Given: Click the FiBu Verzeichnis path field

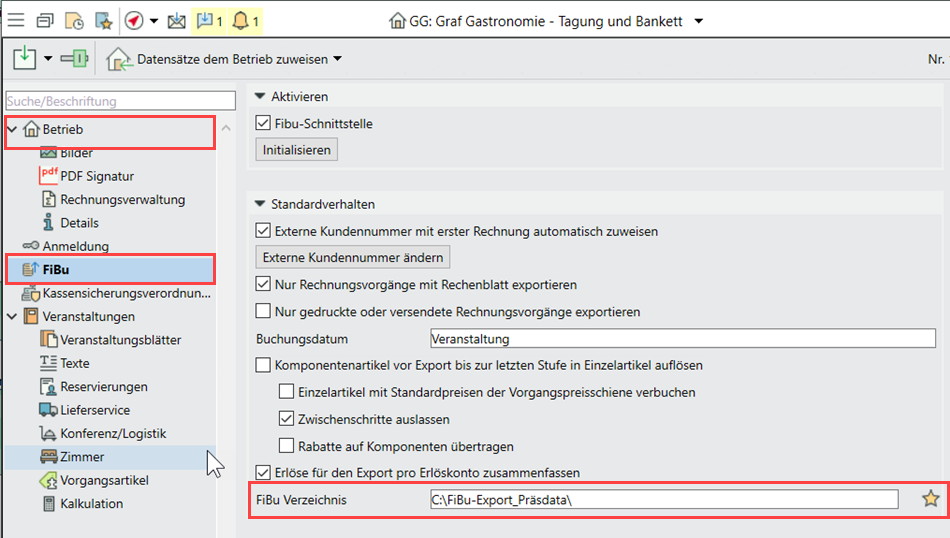Looking at the screenshot, I should [x=660, y=499].
